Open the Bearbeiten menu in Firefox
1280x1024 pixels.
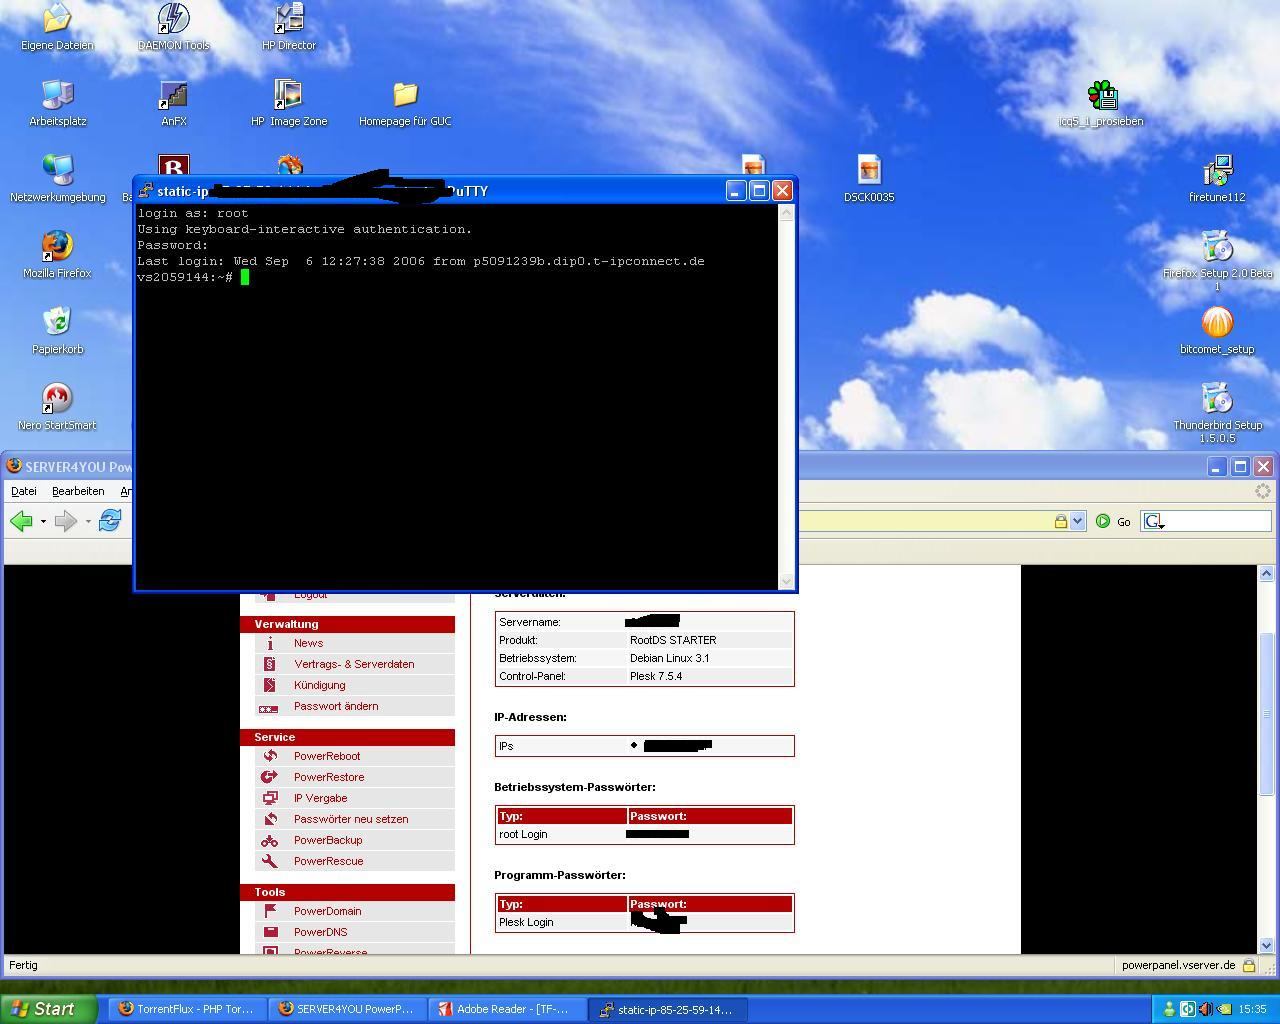pos(78,491)
